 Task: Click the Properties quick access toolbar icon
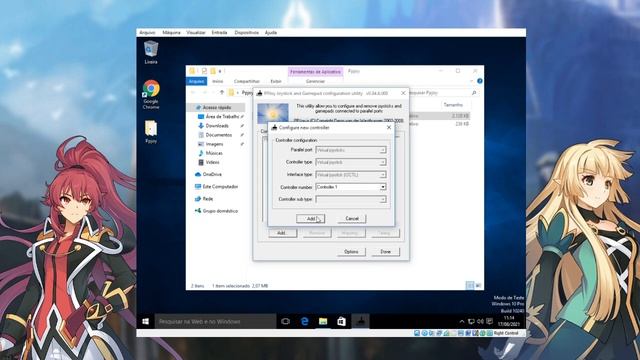click(204, 71)
